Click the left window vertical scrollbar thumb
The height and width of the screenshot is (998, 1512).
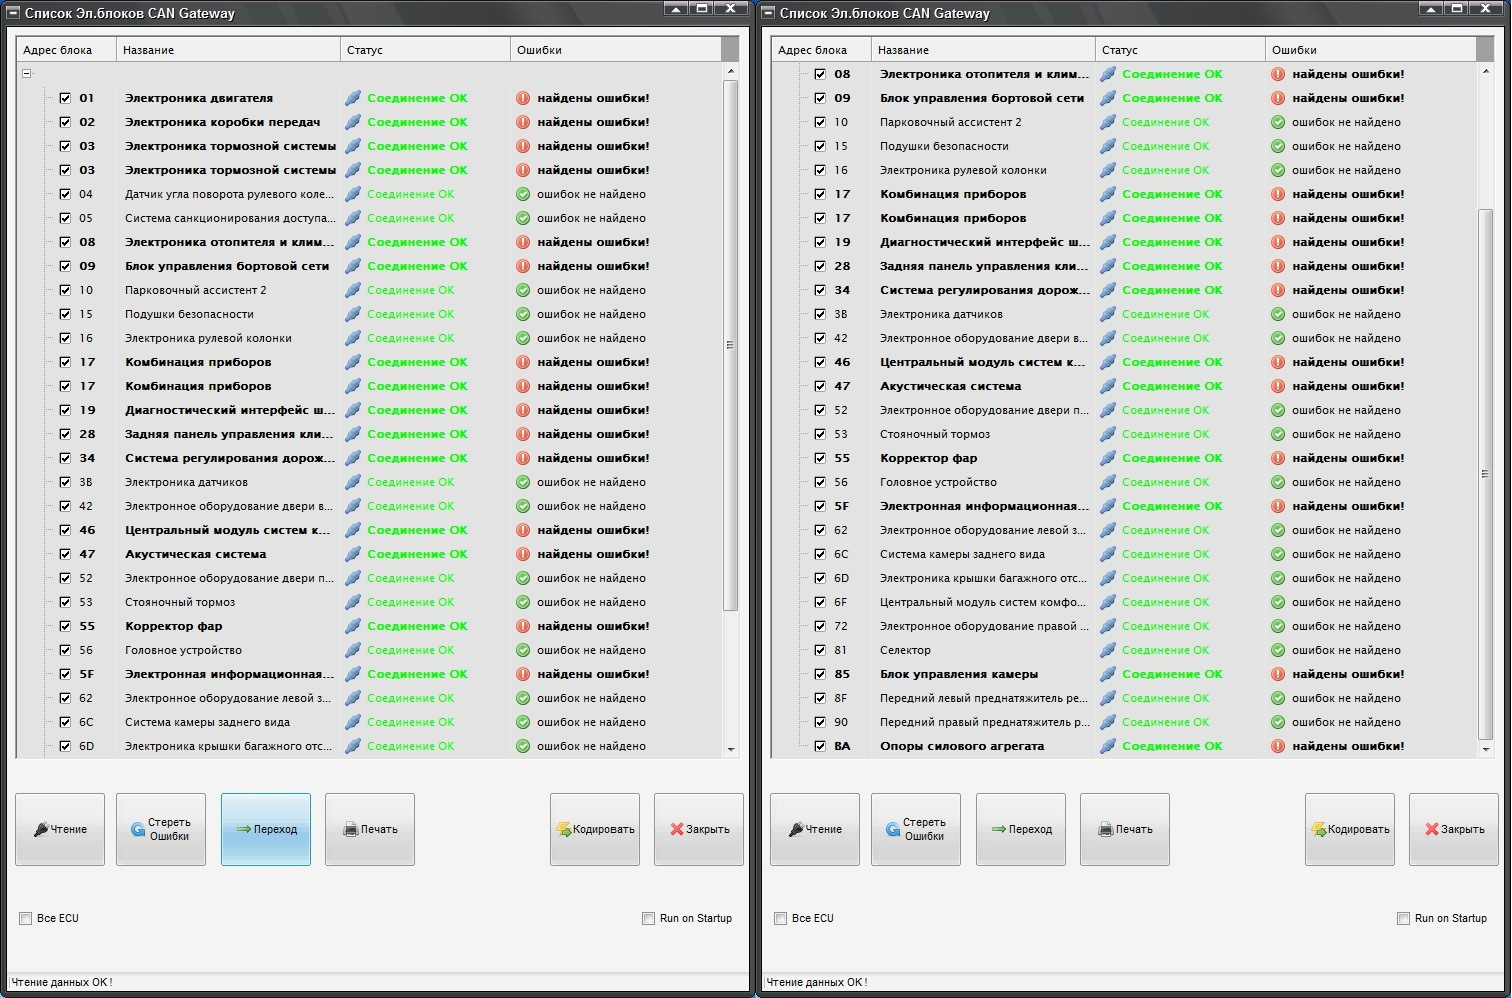731,345
